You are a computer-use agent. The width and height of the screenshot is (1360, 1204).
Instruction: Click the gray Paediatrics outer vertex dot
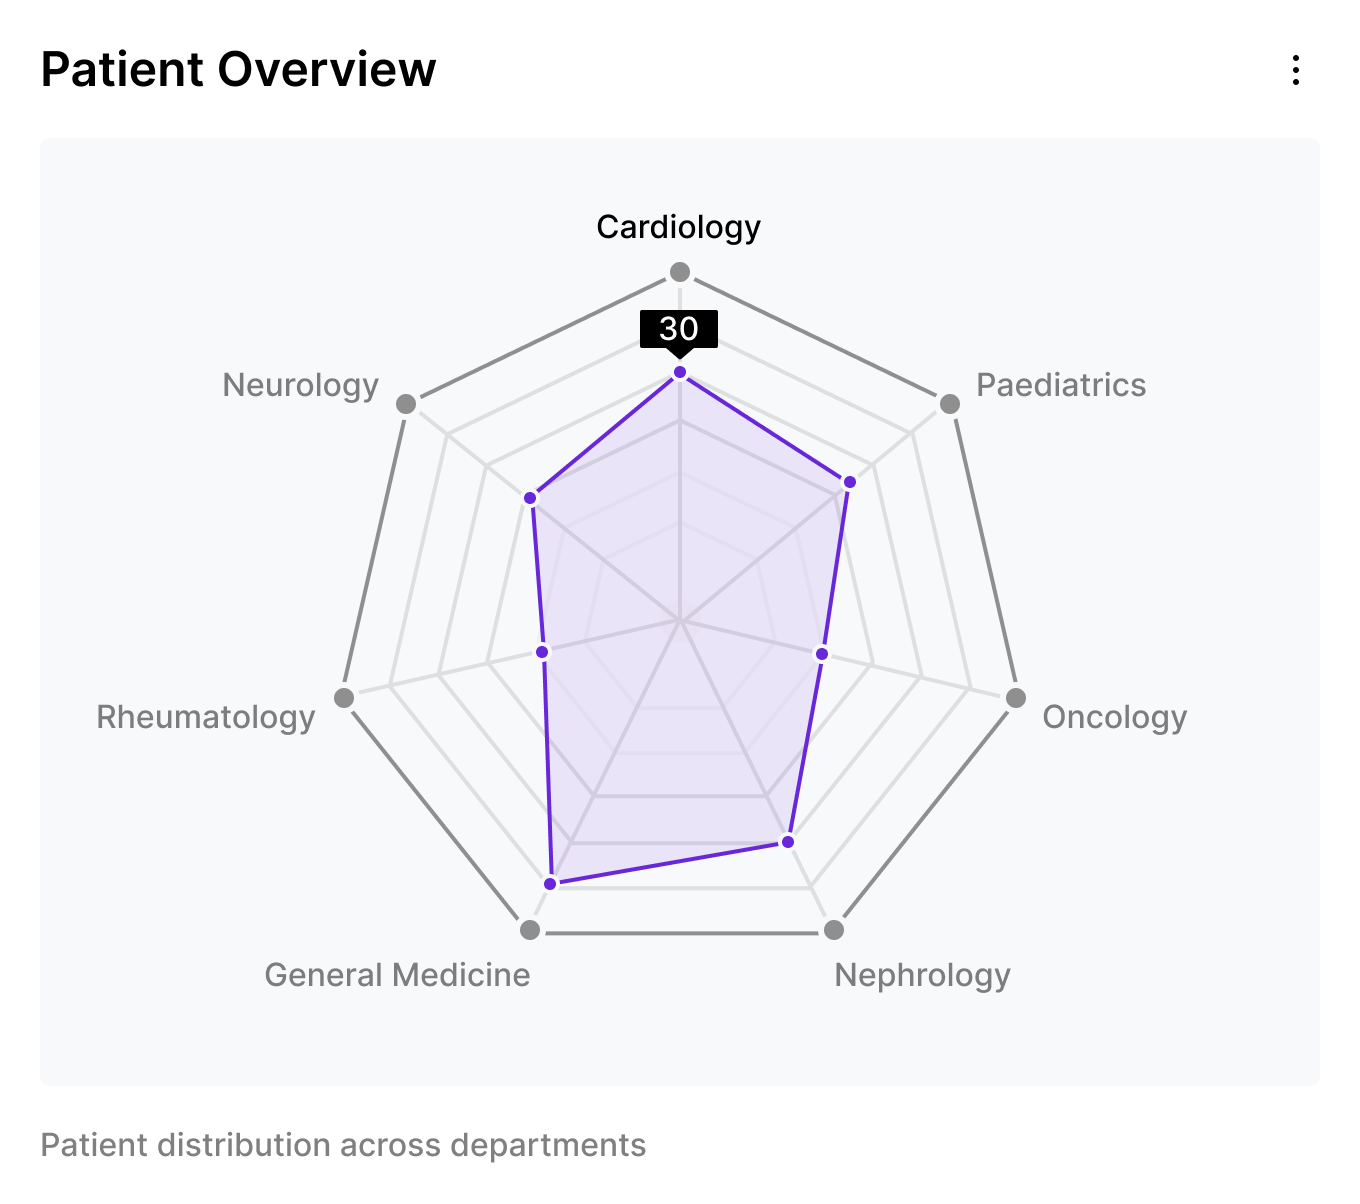950,404
